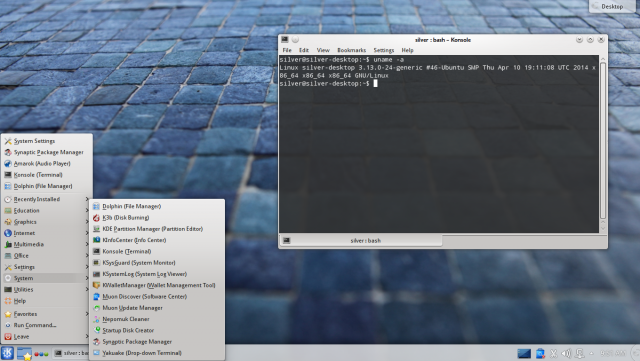
Task: Click the new tab icon in the Konsole tab bar
Action: (x=287, y=241)
